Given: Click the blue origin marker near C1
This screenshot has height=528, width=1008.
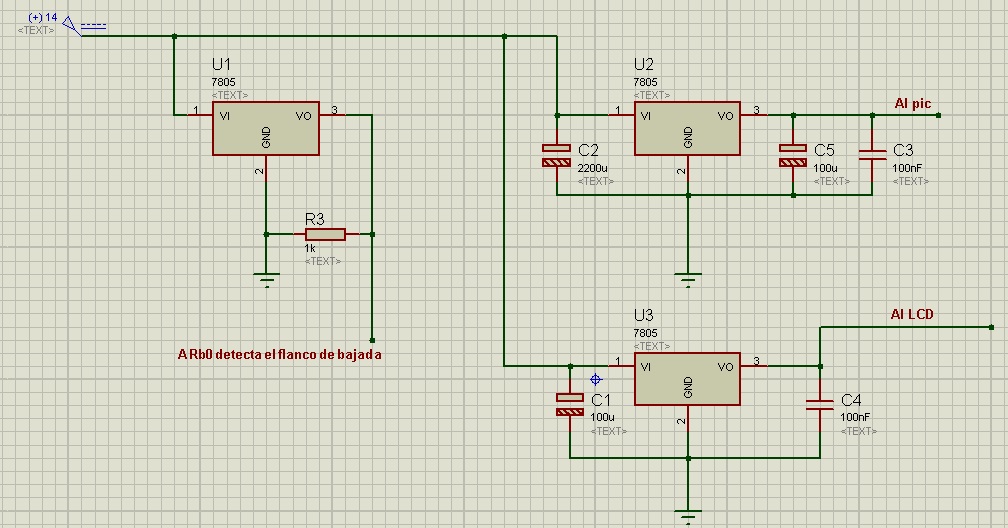Looking at the screenshot, I should point(595,379).
